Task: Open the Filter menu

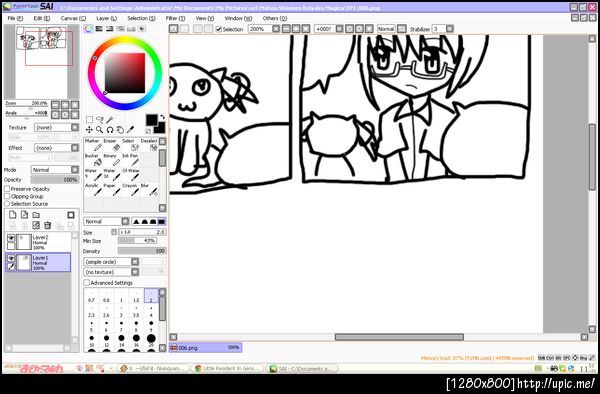Action: pyautogui.click(x=175, y=18)
